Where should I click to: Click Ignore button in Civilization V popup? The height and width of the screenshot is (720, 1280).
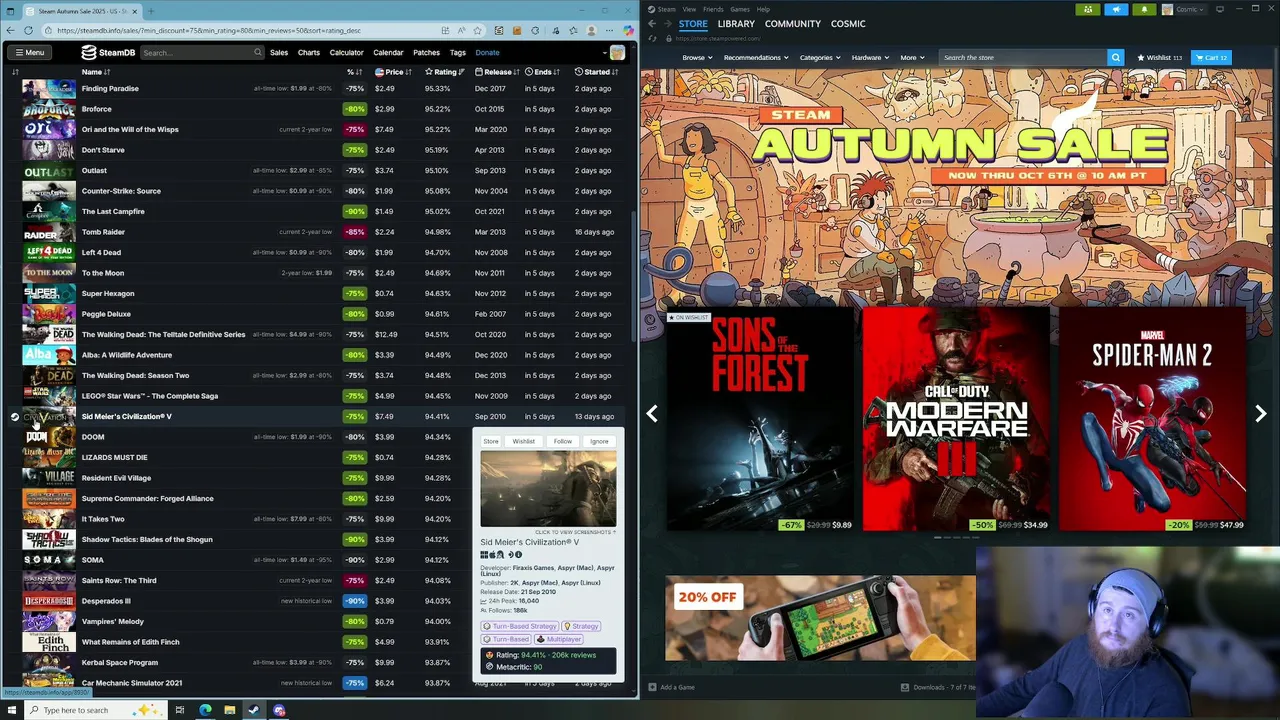click(x=599, y=441)
